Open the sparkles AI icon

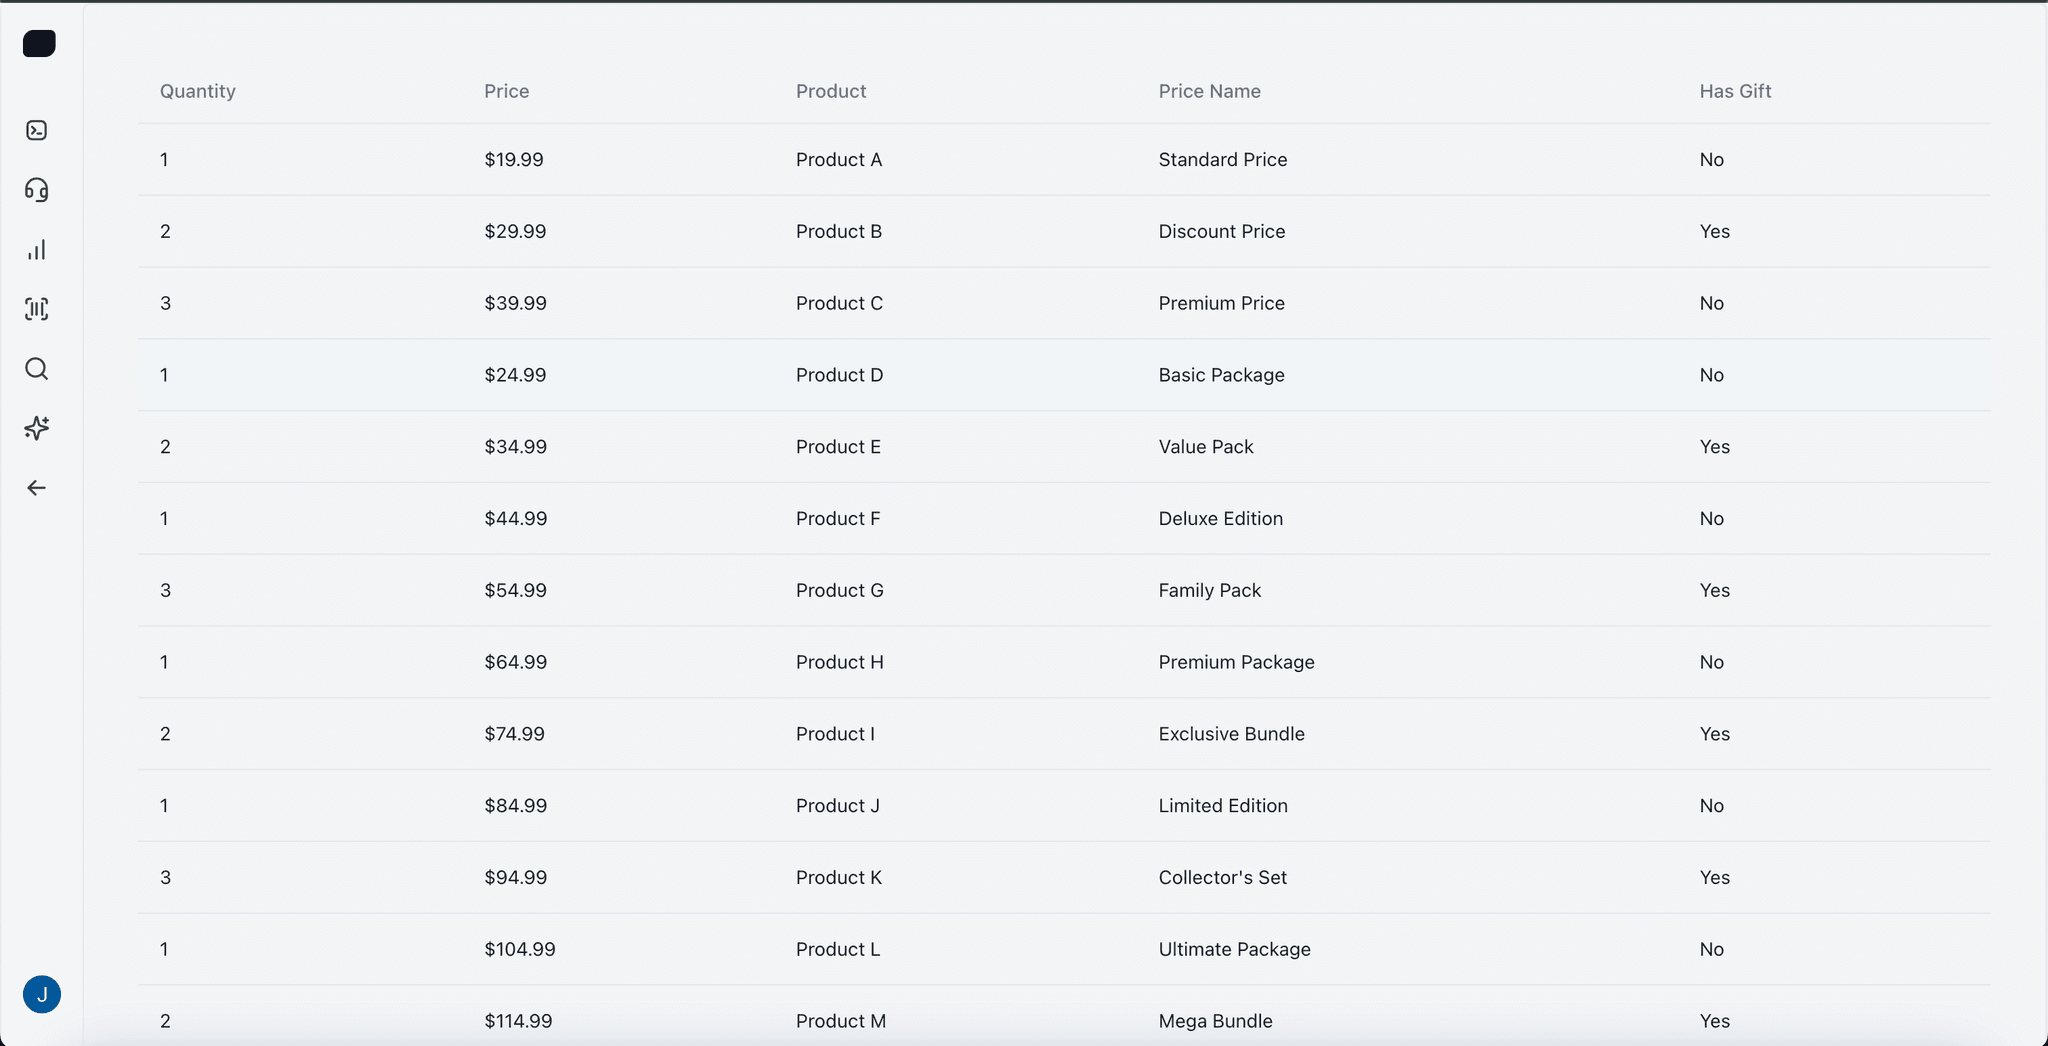click(37, 428)
